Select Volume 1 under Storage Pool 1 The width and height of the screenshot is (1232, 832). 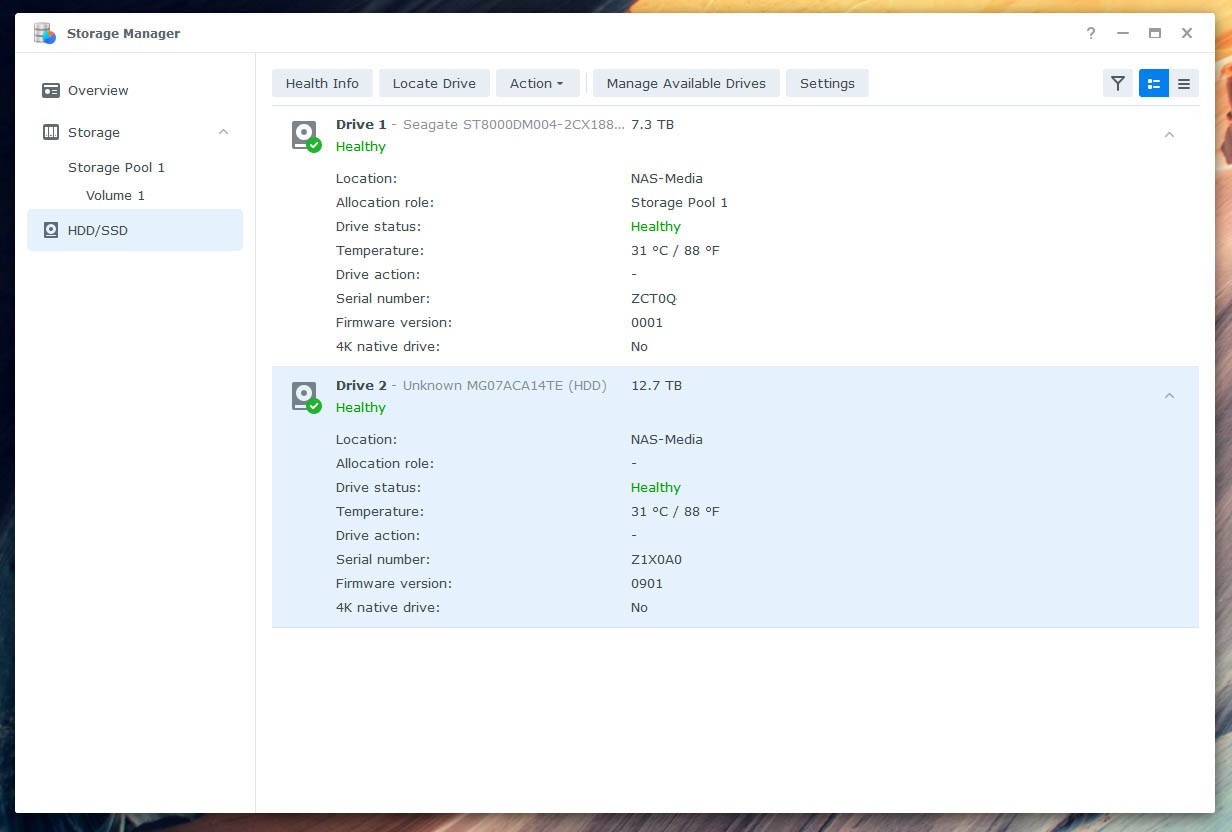tap(115, 195)
